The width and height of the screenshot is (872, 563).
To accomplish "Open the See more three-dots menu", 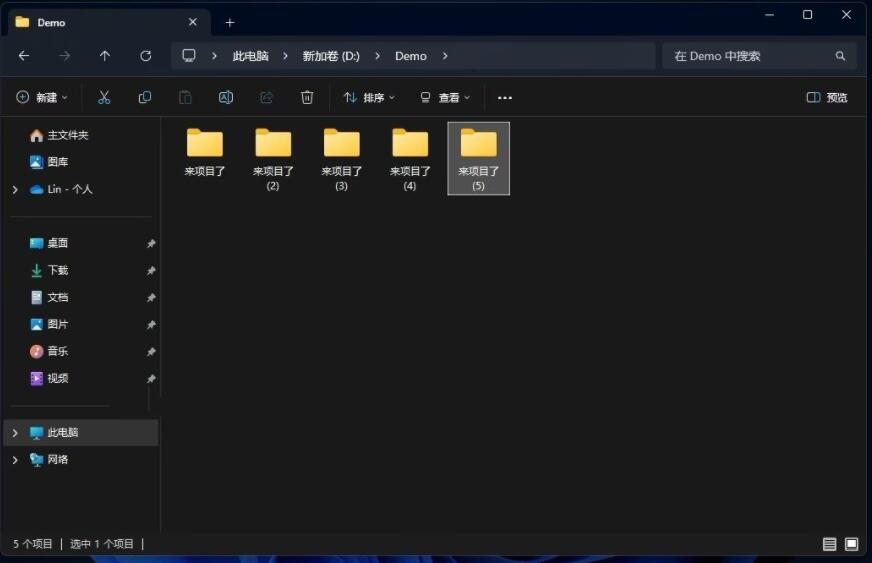I will (505, 97).
